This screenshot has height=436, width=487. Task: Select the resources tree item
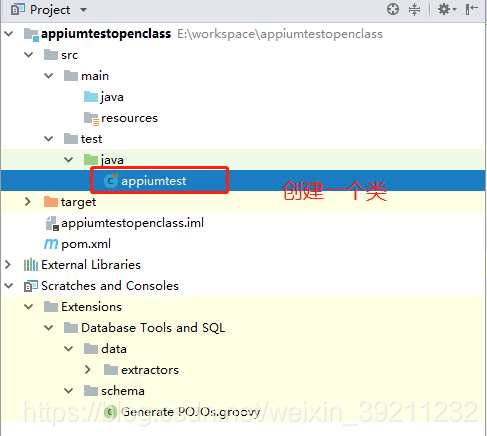coord(129,118)
